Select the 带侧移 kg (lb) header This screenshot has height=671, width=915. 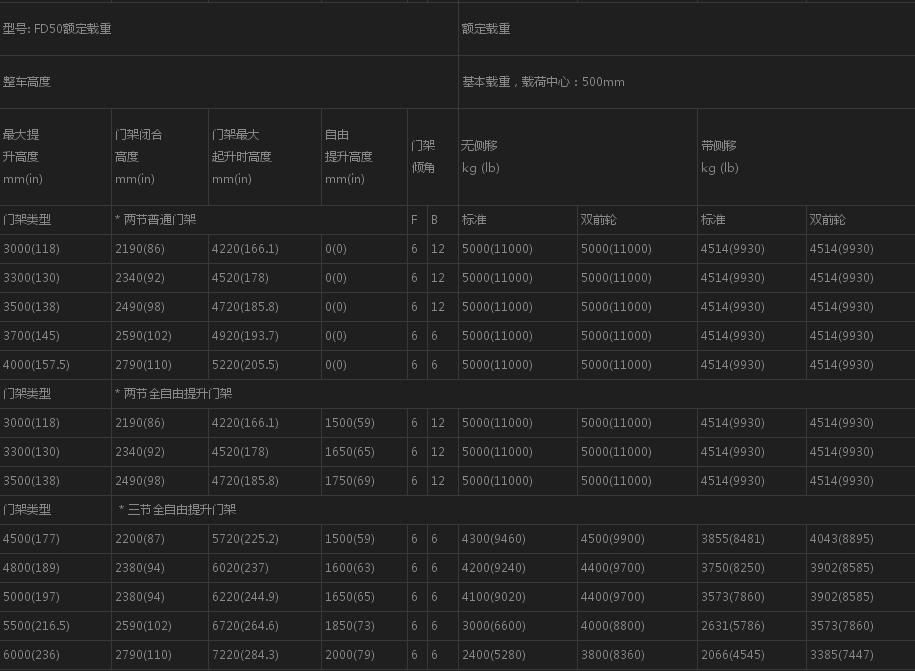(720, 156)
